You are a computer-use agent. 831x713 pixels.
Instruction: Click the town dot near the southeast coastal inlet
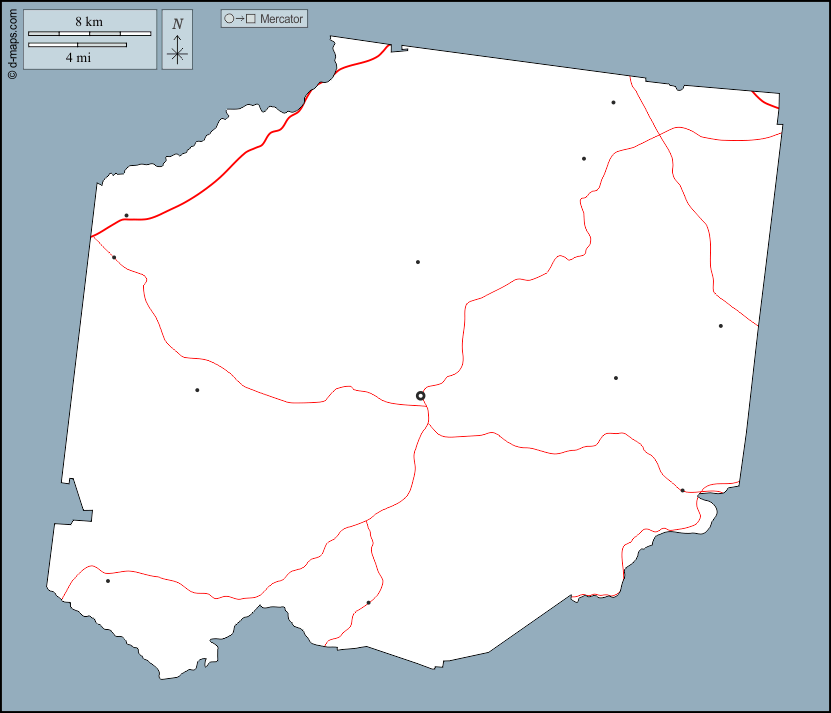tap(682, 490)
